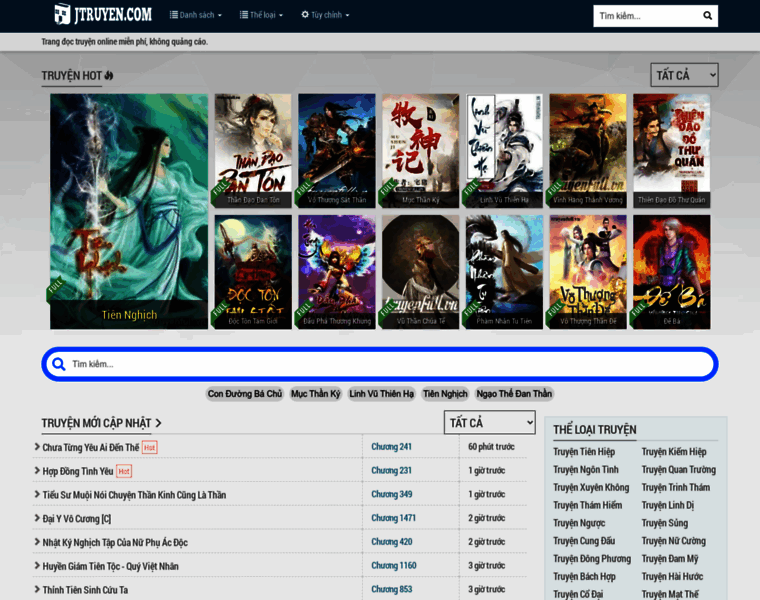Open the Tất Cả filter for Truyện Mới Cập Nhật
Viewport: 760px width, 600px height.
point(490,423)
